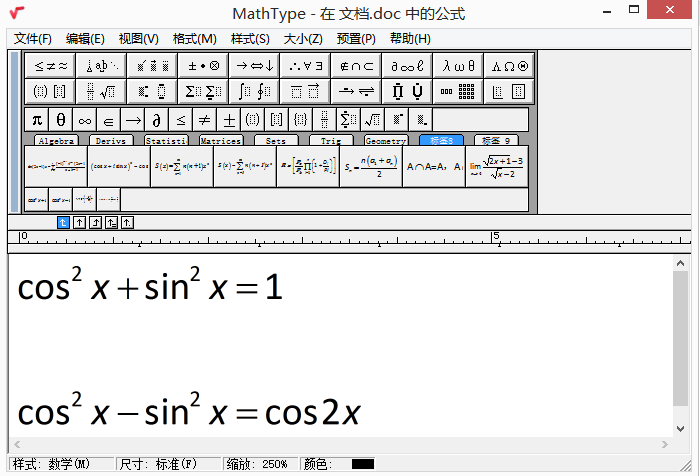
Task: Open the spaces and ellipses palette
Action: pos(101,66)
